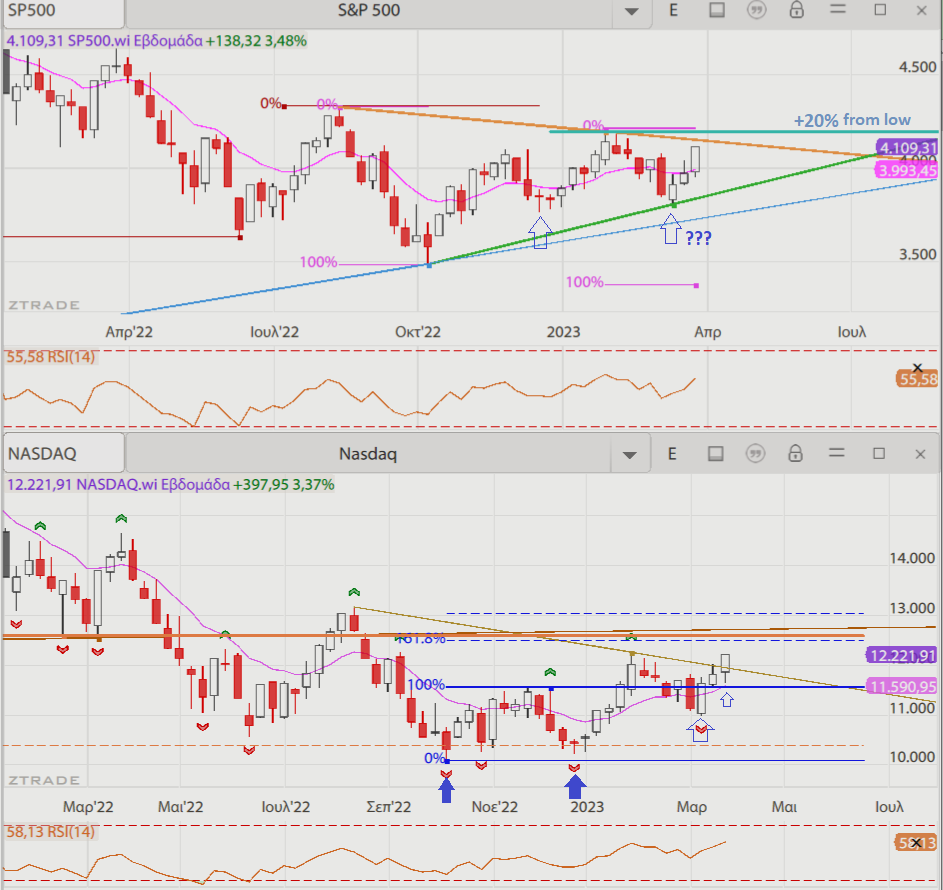This screenshot has width=943, height=890.
Task: Click the Μαρ date label on NASDAQ axis
Action: point(692,807)
